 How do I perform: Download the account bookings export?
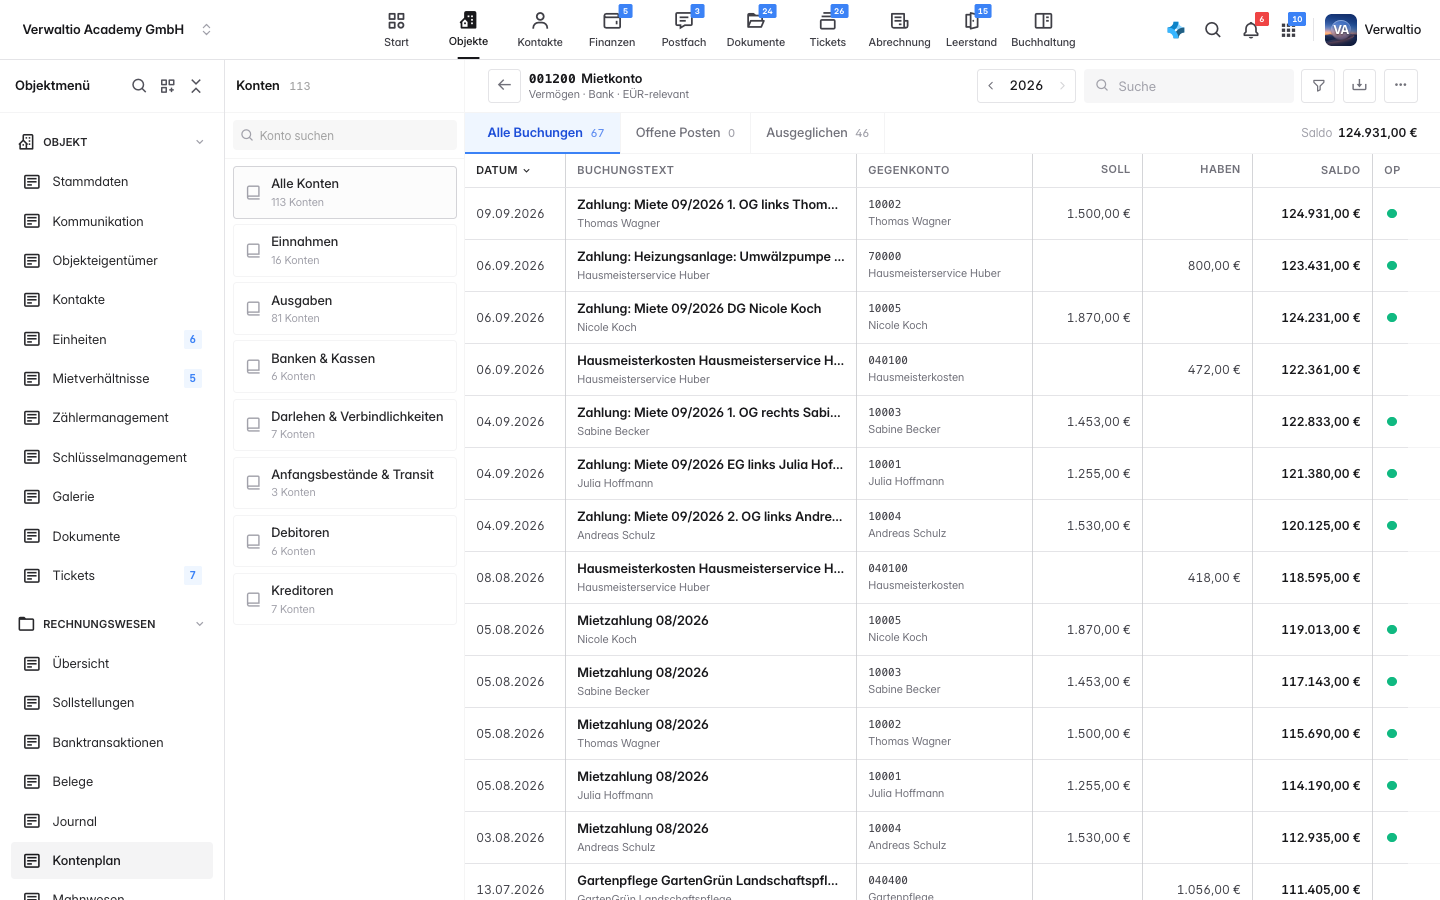tap(1359, 86)
